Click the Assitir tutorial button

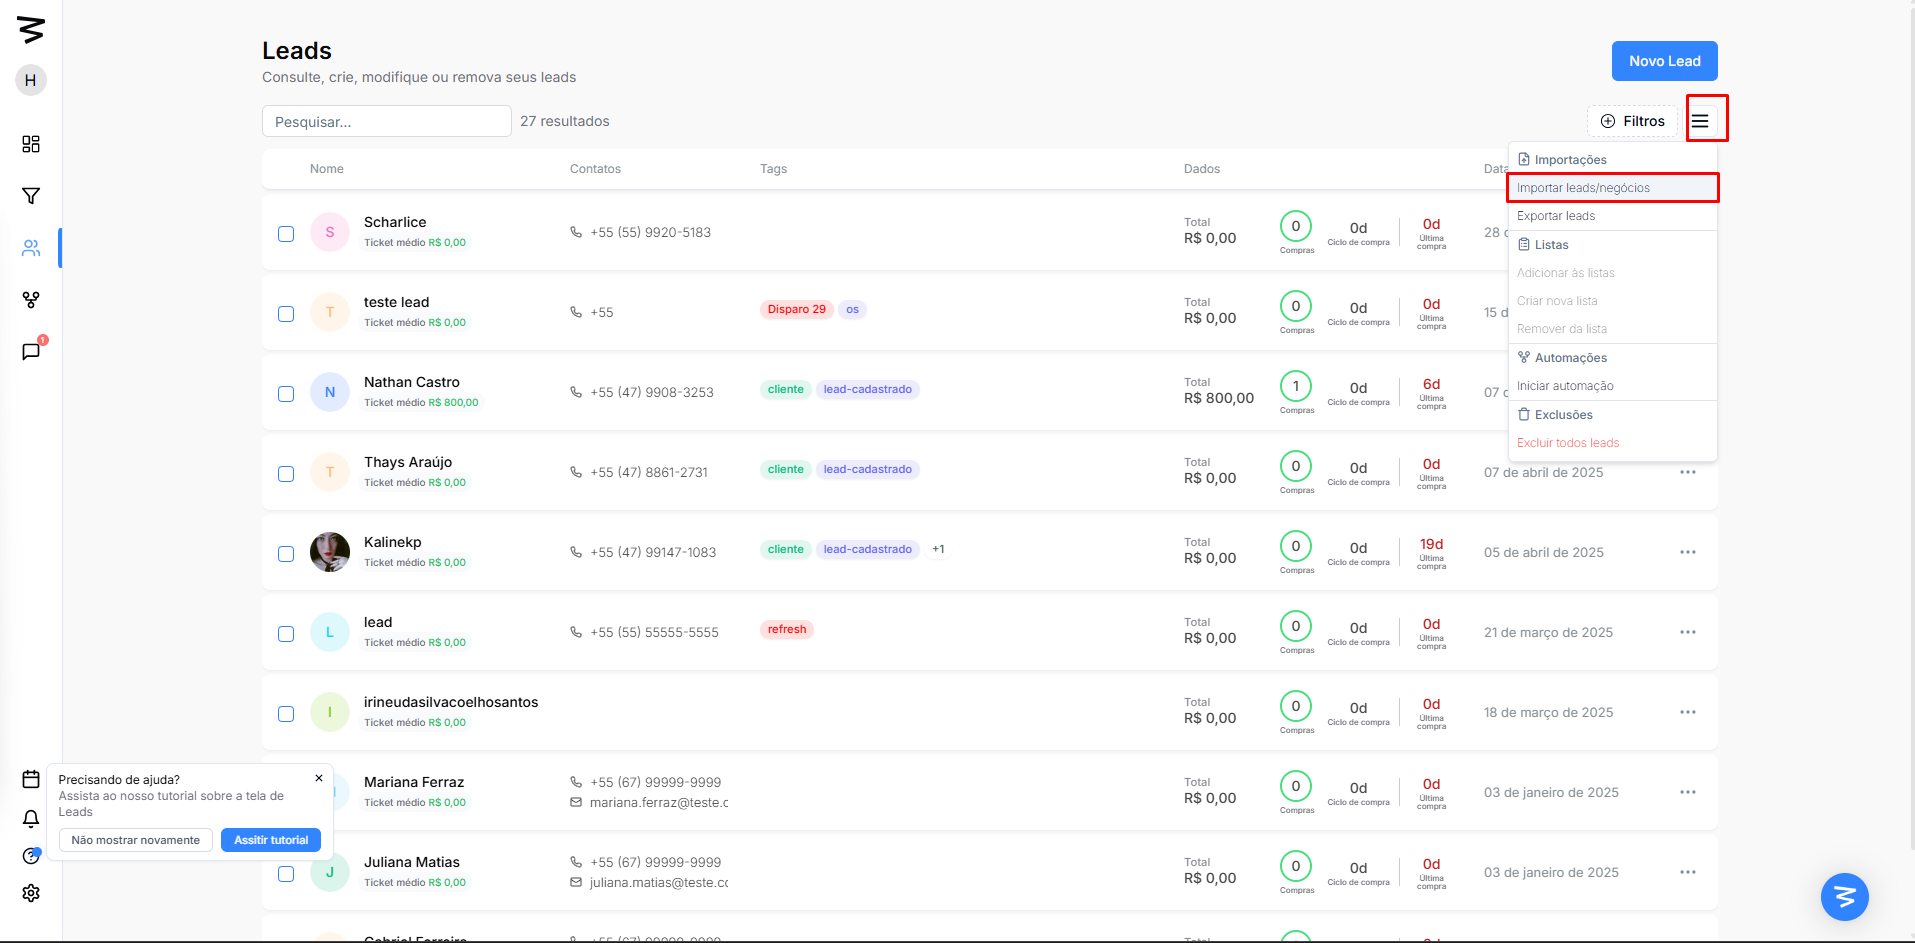[271, 840]
